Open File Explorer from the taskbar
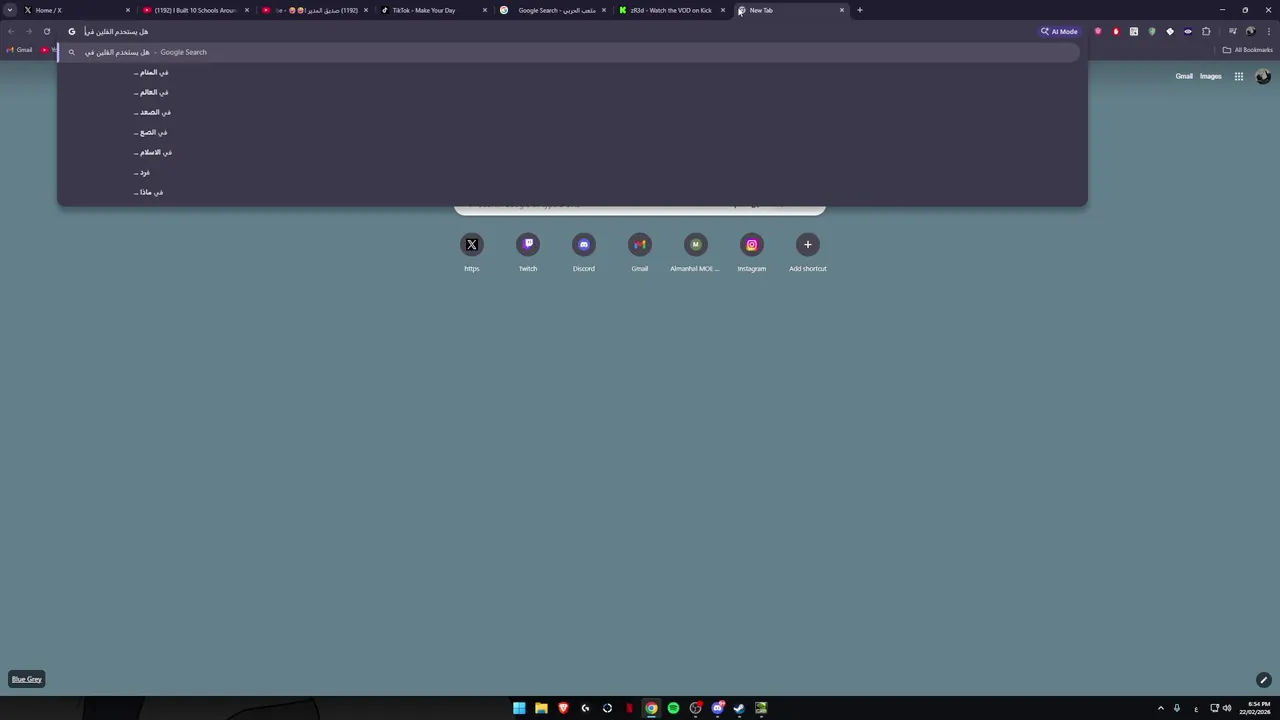 tap(541, 708)
